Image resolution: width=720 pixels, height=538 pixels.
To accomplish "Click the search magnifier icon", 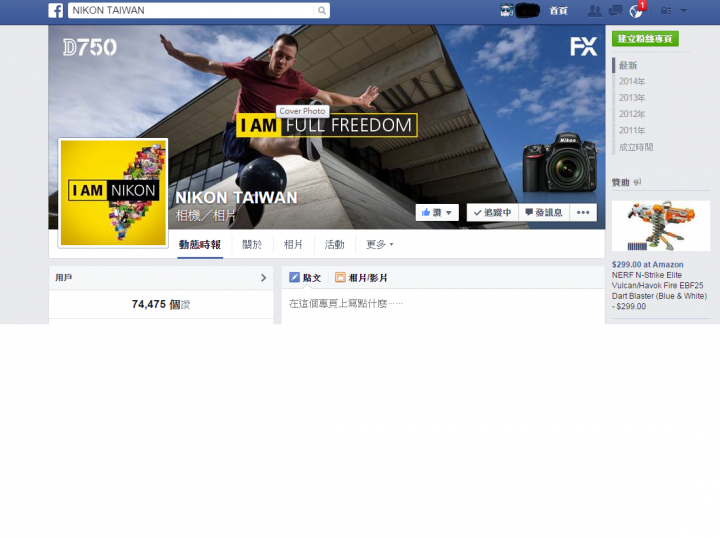I will tap(322, 11).
